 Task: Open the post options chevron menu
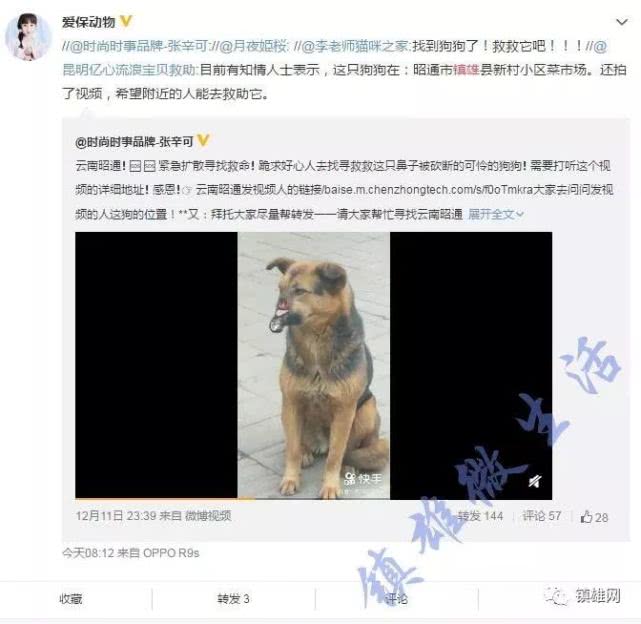[621, 22]
